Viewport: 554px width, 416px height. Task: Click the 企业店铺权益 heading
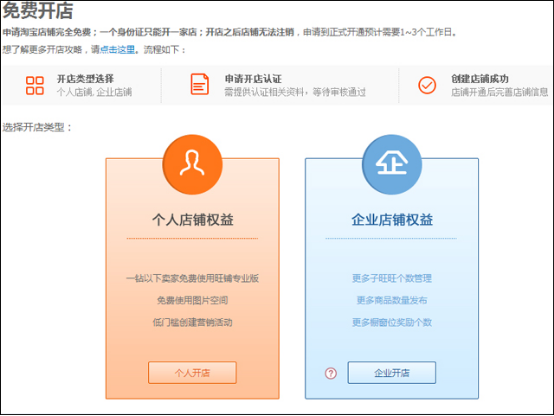coord(392,219)
